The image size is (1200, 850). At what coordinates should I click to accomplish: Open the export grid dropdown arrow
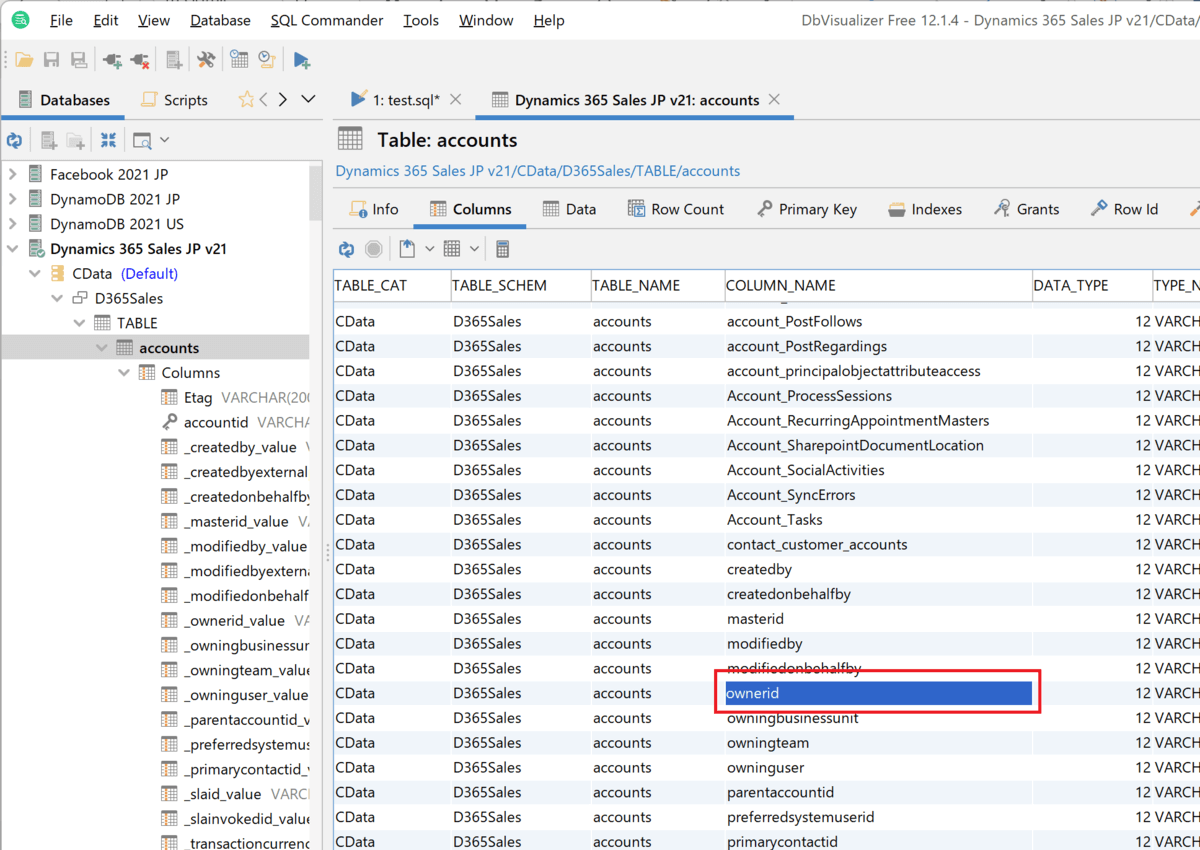click(x=430, y=249)
